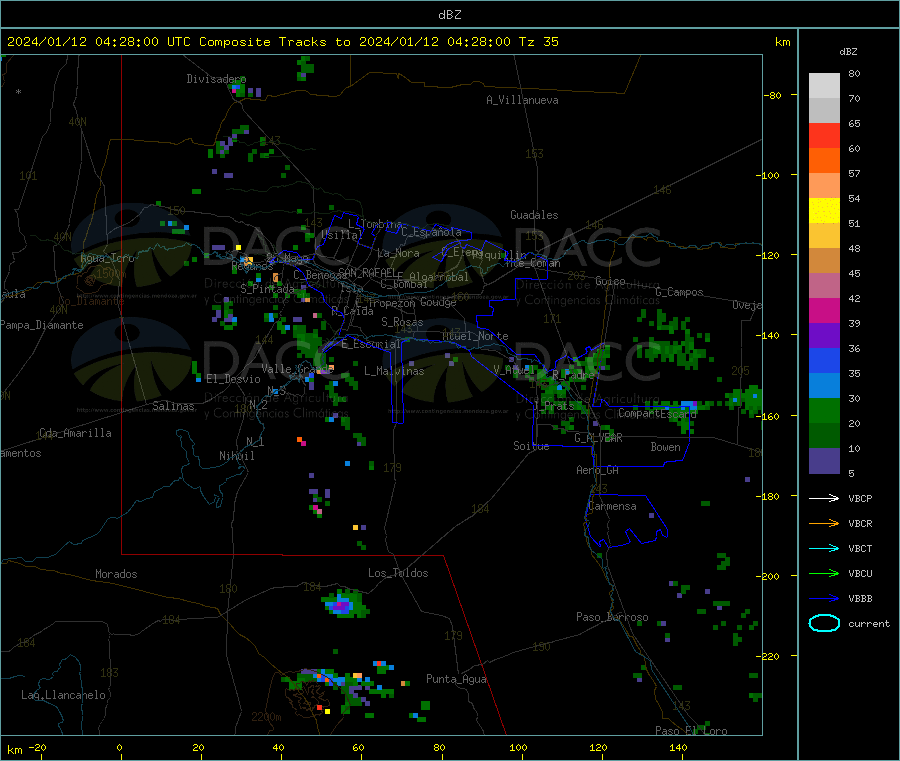The height and width of the screenshot is (761, 900).
Task: Click the '100' tick on bottom axis
Action: (x=518, y=747)
